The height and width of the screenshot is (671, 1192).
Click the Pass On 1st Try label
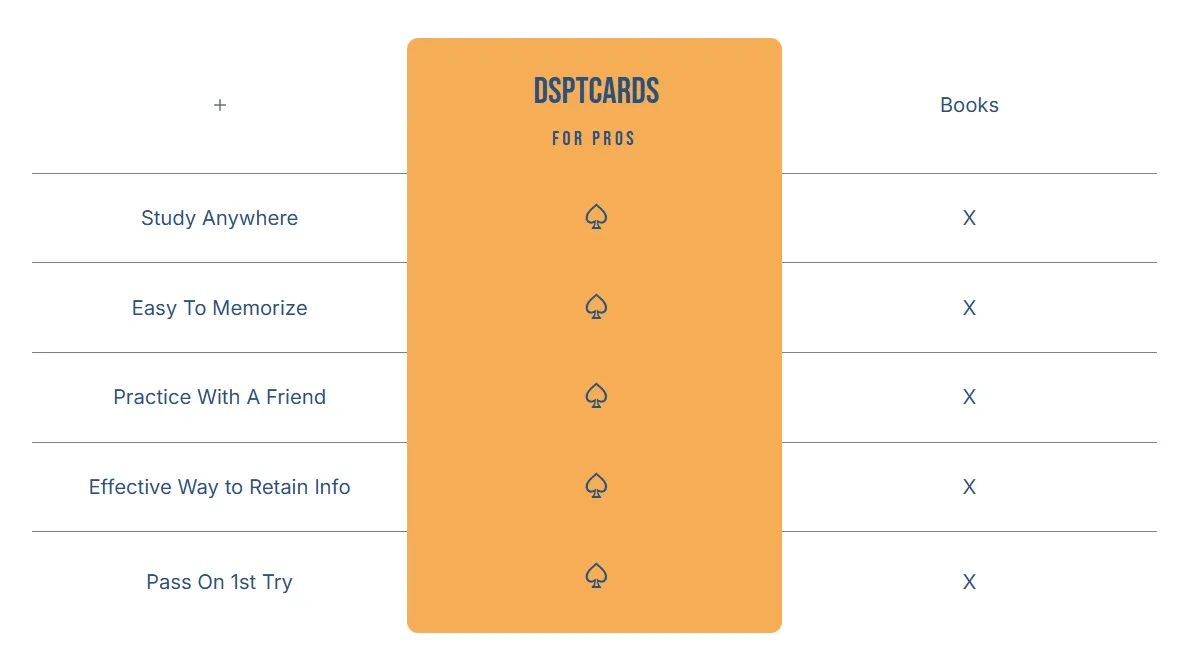point(220,582)
